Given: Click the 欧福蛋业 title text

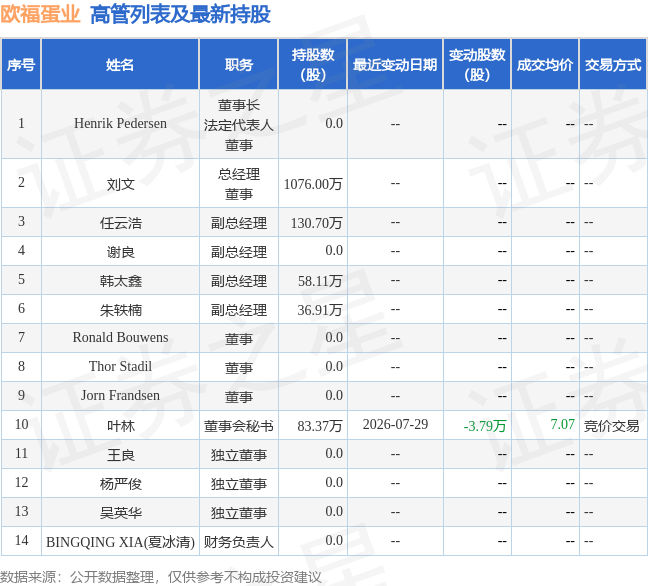Looking at the screenshot, I should coord(40,14).
